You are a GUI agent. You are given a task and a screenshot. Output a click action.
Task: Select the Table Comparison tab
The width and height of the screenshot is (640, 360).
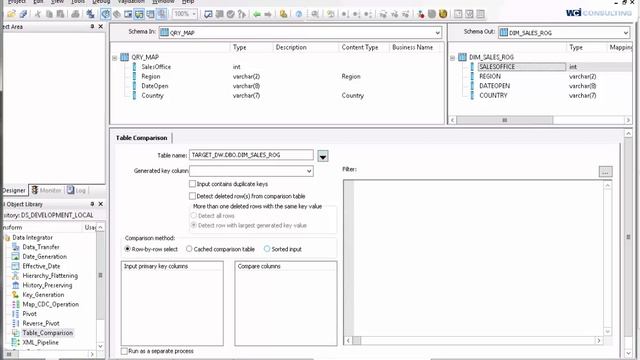point(141,138)
